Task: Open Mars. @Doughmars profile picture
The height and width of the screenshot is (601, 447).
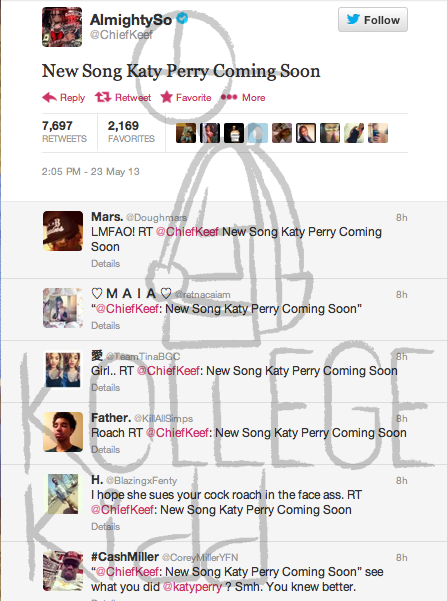Action: [x=63, y=231]
